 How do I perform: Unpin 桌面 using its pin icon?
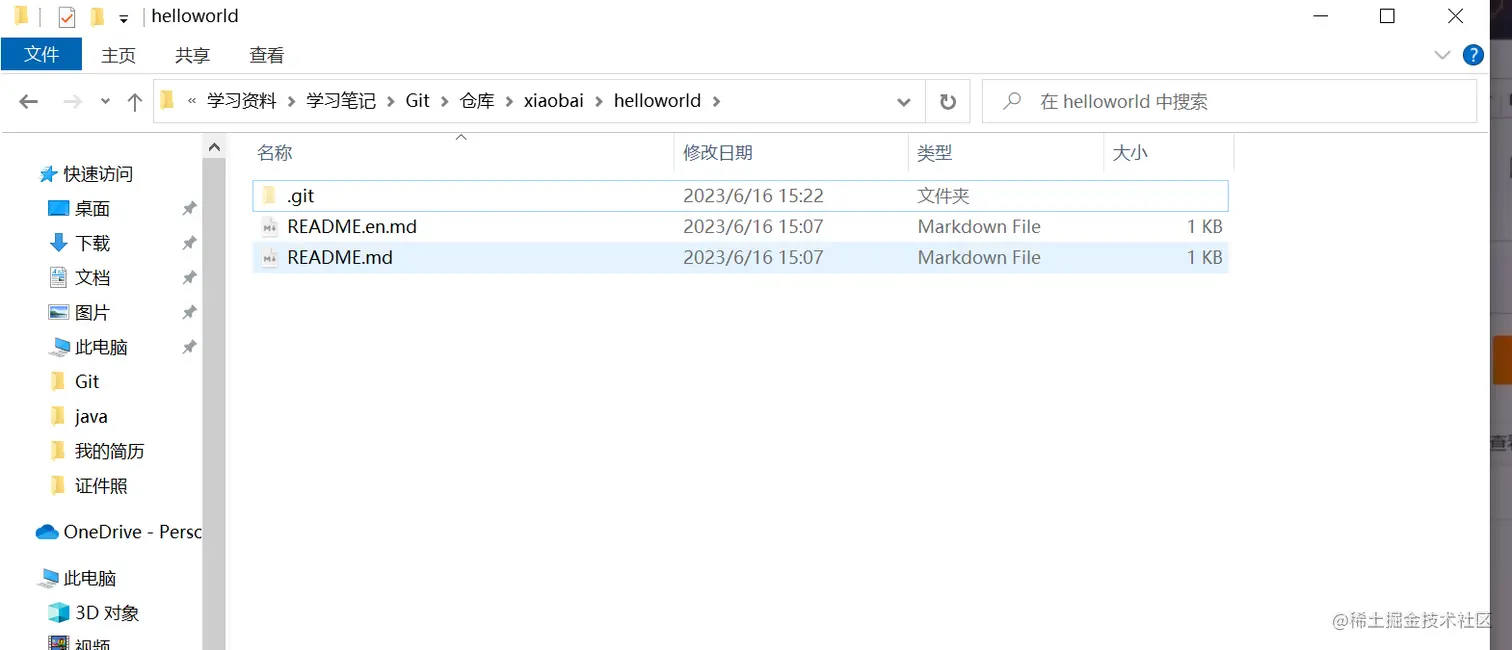(x=188, y=209)
